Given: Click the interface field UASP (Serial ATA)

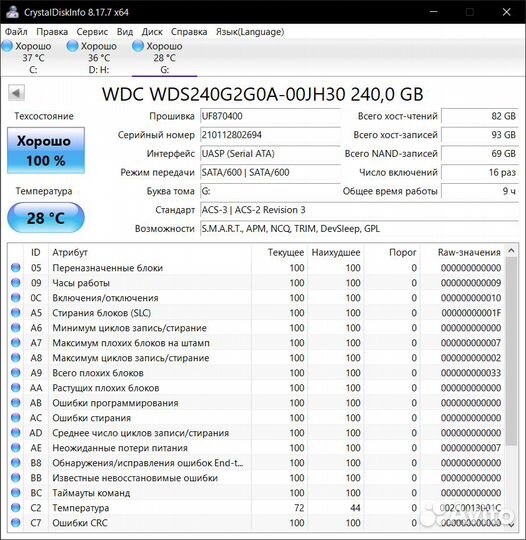Looking at the screenshot, I should click(x=270, y=154).
